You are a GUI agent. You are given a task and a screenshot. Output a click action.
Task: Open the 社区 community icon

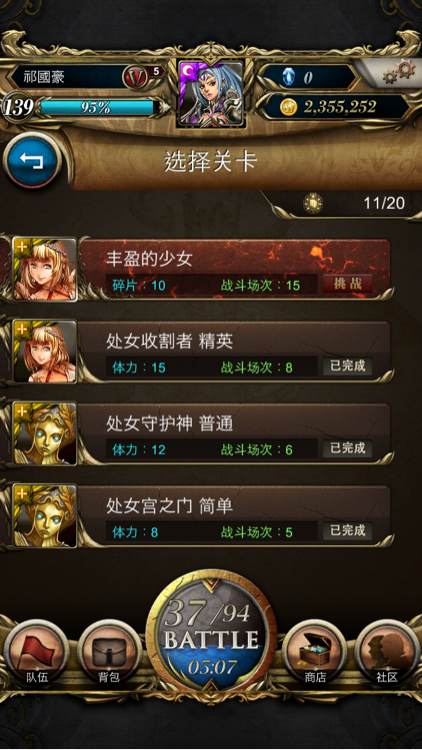[x=387, y=652]
